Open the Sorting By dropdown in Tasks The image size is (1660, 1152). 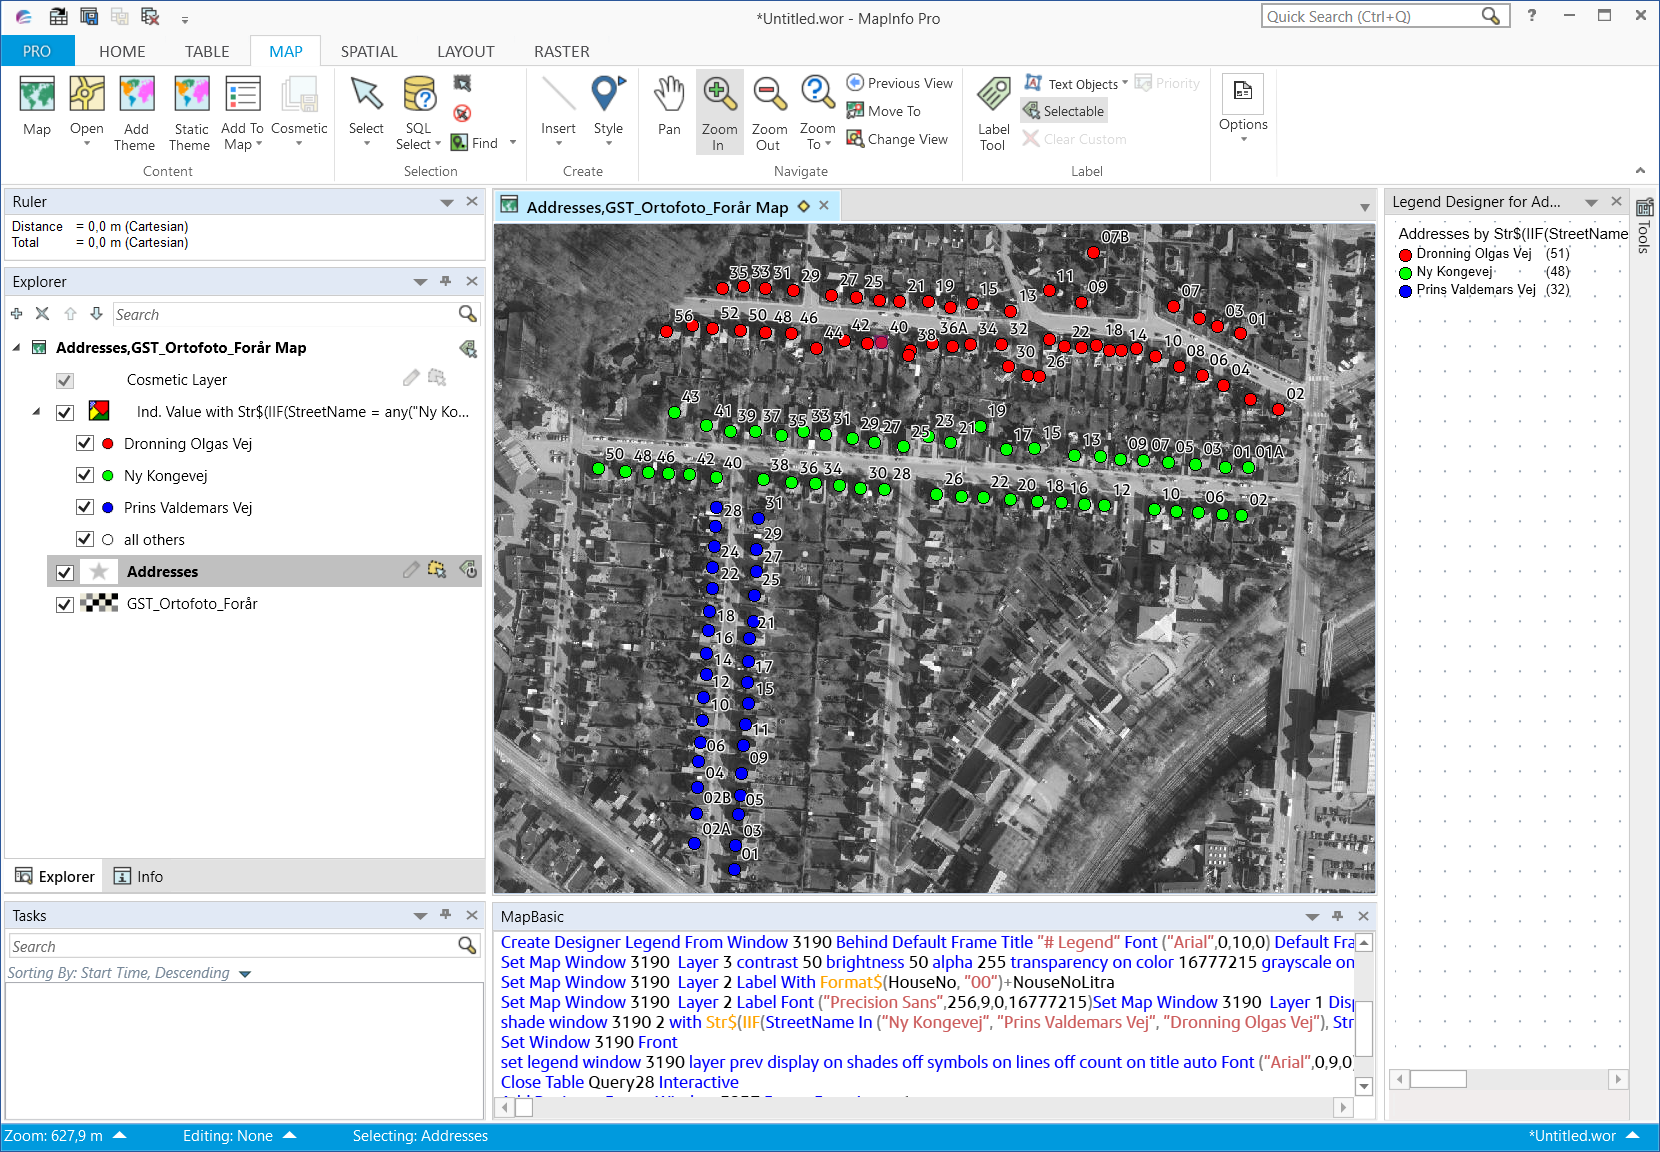tap(245, 972)
